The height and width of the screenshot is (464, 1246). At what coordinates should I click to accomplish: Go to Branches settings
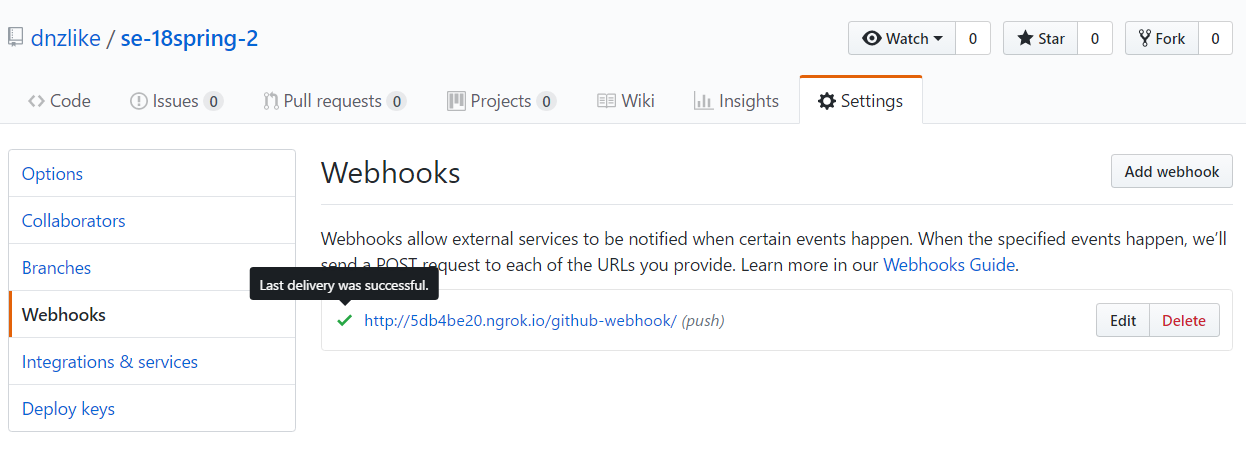152,268
